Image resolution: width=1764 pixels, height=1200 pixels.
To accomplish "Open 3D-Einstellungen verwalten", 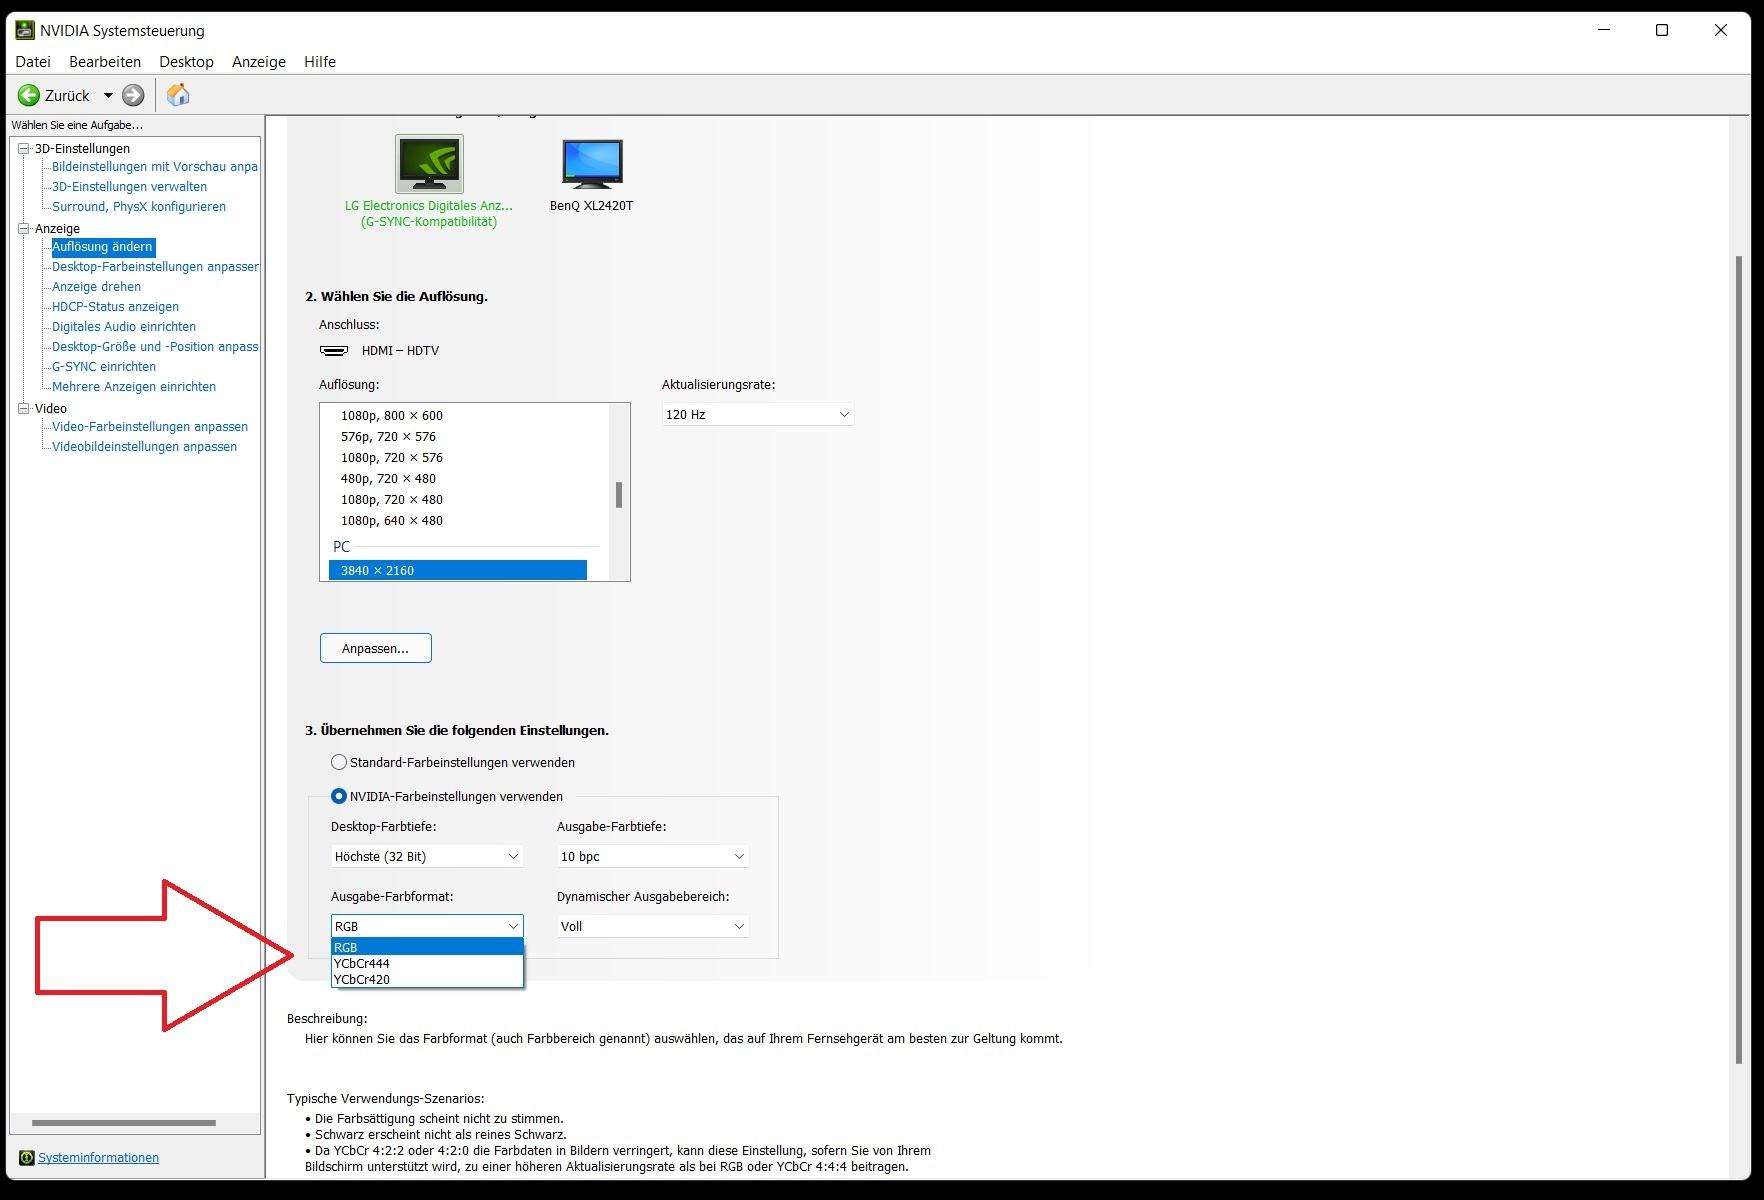I will (130, 187).
